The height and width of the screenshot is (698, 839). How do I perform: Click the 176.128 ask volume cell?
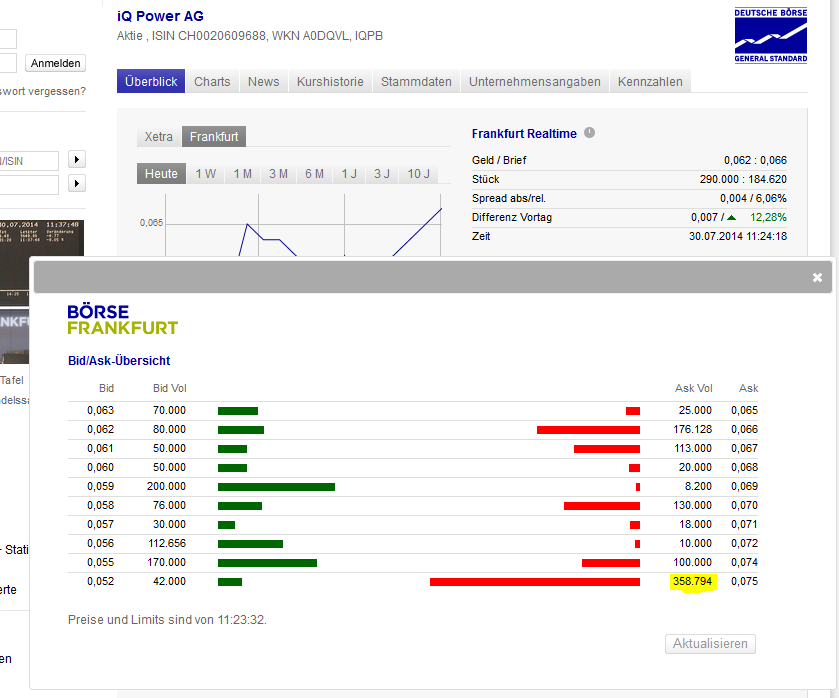[x=692, y=429]
